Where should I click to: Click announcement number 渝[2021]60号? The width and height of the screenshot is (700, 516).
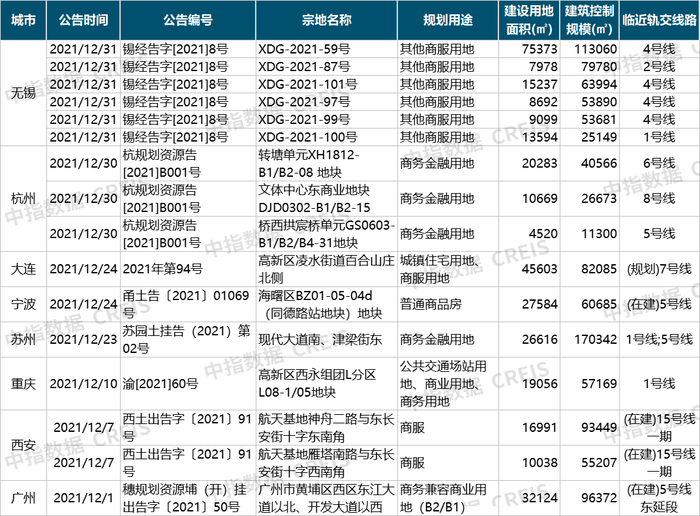161,383
